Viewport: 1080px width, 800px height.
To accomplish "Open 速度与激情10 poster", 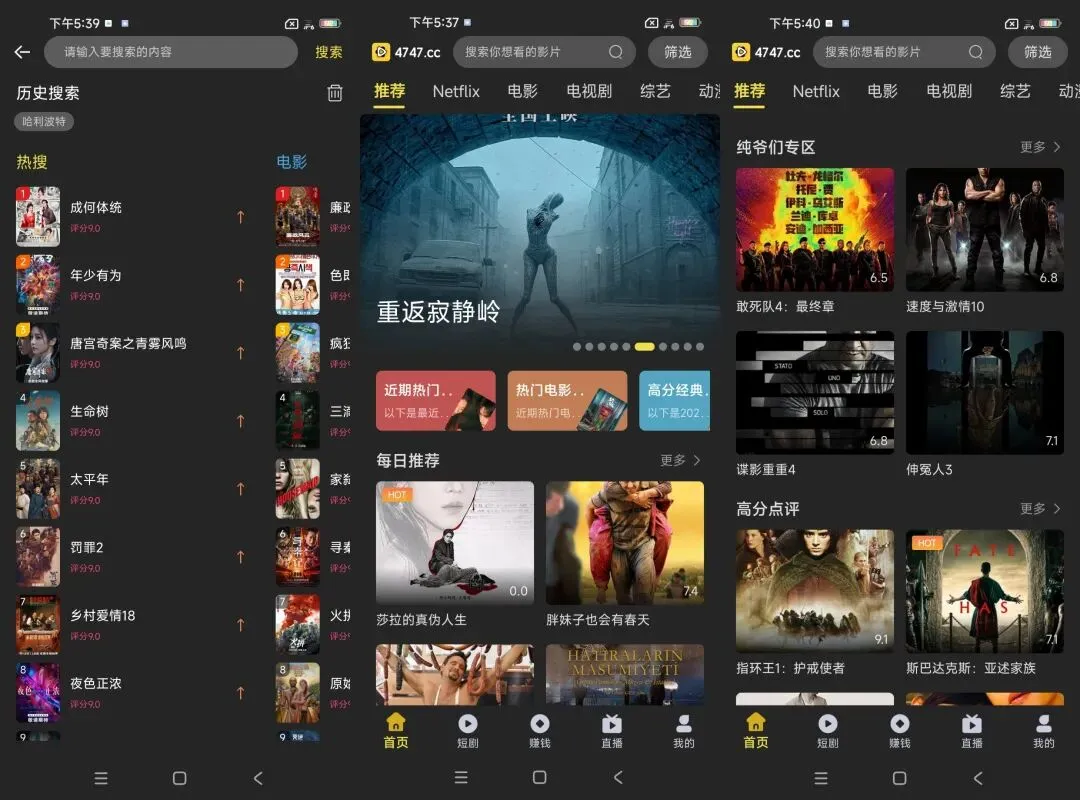I will [985, 229].
